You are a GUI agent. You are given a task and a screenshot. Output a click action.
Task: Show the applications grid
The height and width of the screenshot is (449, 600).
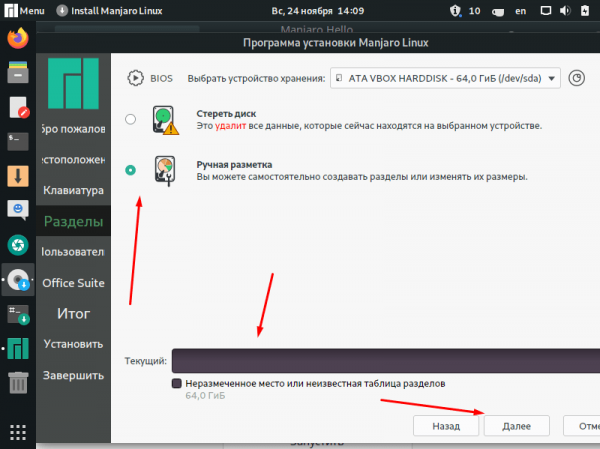pyautogui.click(x=18, y=433)
